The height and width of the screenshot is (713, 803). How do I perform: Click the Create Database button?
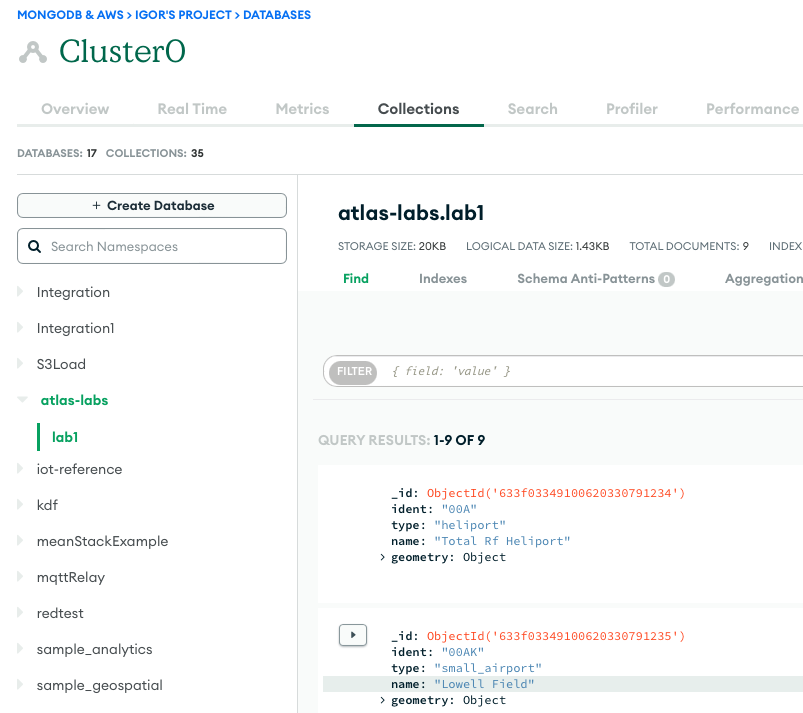point(151,205)
